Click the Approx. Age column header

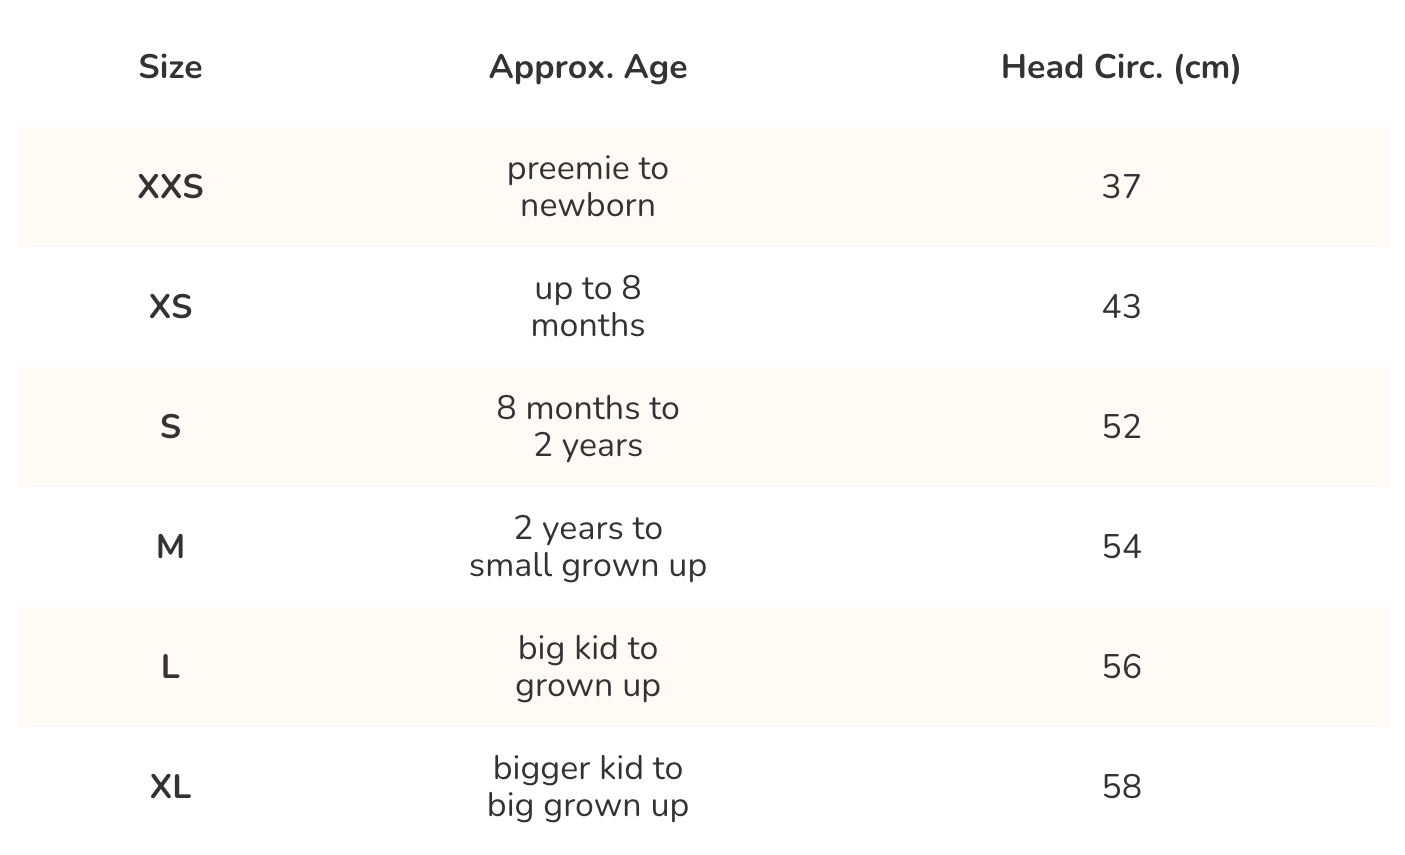(588, 67)
